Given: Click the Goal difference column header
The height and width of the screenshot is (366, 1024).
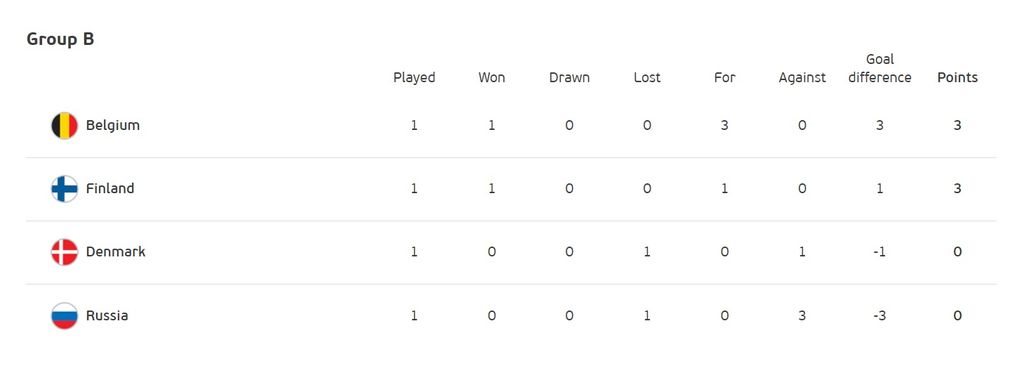Looking at the screenshot, I should (880, 69).
